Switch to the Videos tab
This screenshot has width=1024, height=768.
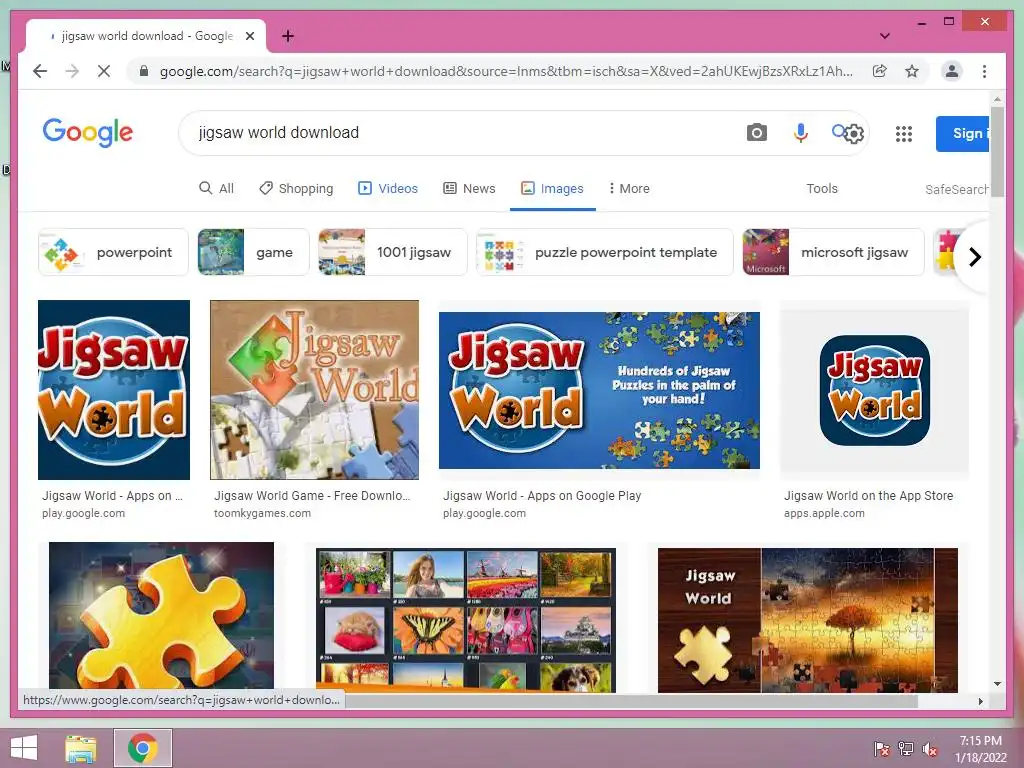(388, 189)
